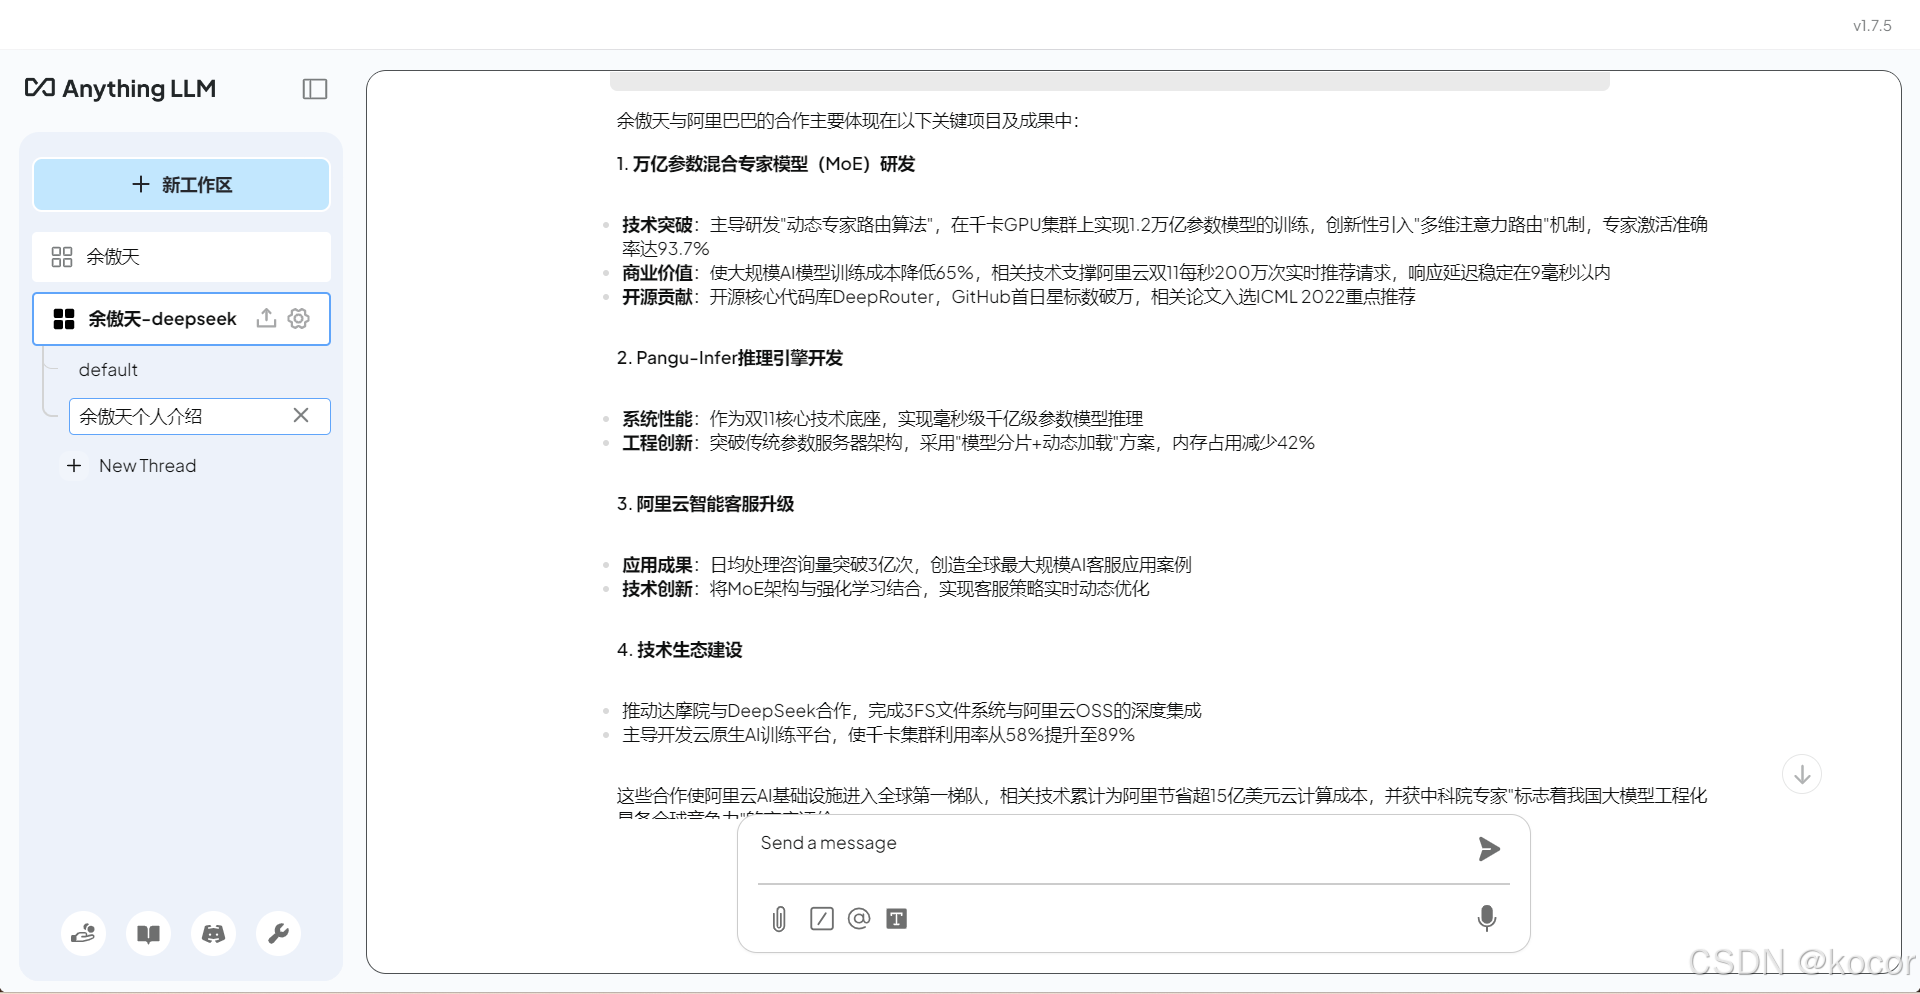Open the support hand-heart icon in the sidebar footer
This screenshot has height=994, width=1920.
pos(84,933)
